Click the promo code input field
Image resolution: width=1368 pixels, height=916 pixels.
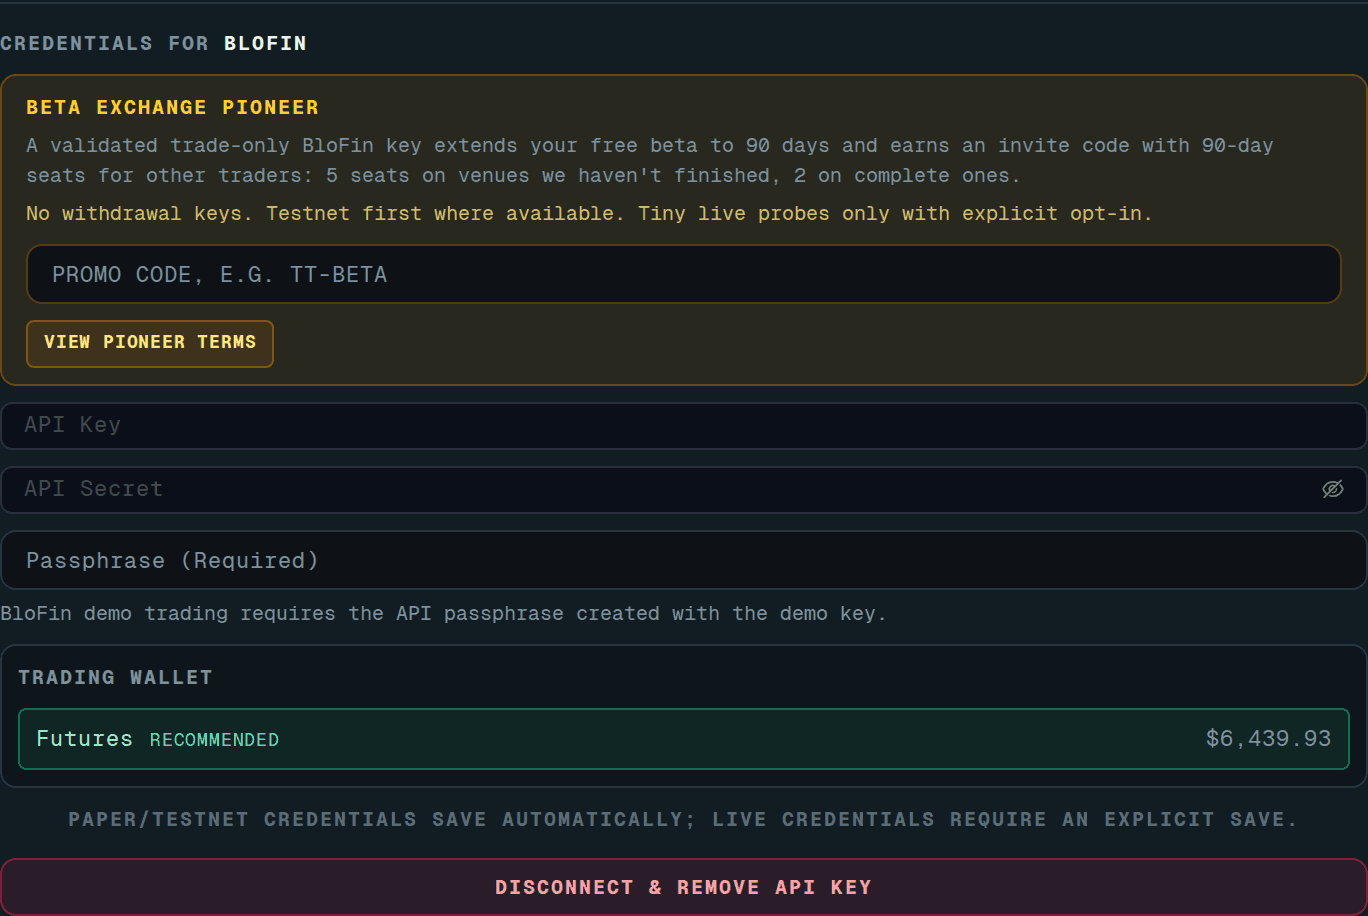point(683,274)
